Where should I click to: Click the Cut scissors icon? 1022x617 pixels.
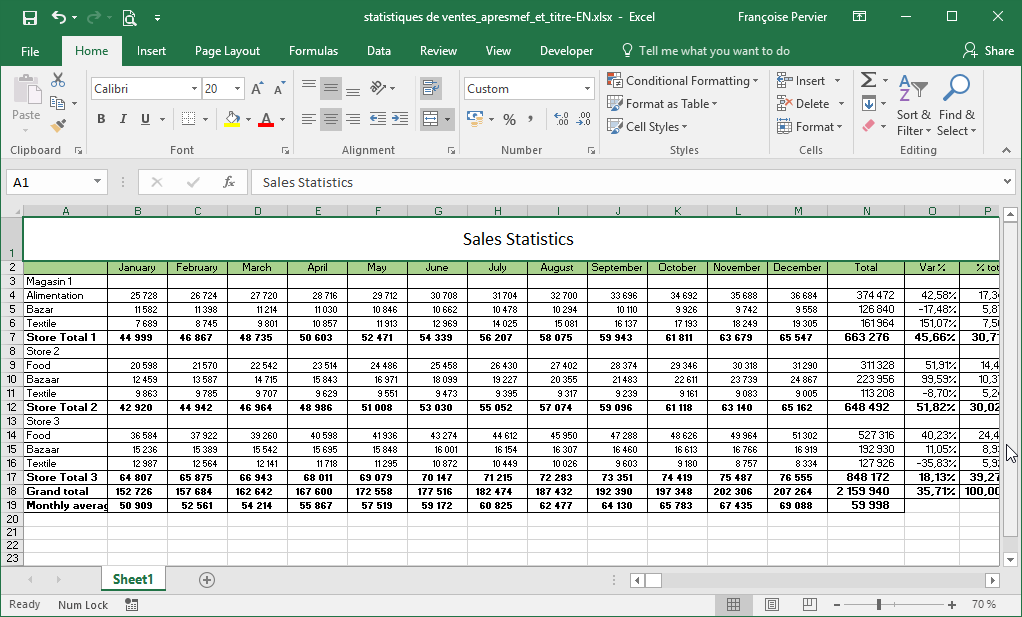58,81
